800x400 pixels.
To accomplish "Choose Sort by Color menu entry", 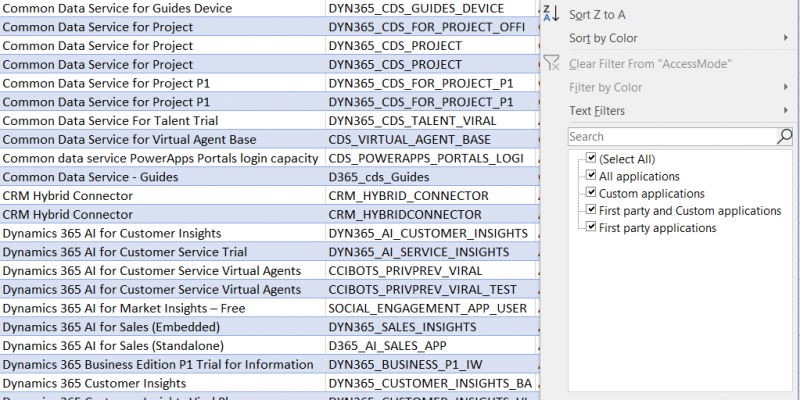I will 603,38.
